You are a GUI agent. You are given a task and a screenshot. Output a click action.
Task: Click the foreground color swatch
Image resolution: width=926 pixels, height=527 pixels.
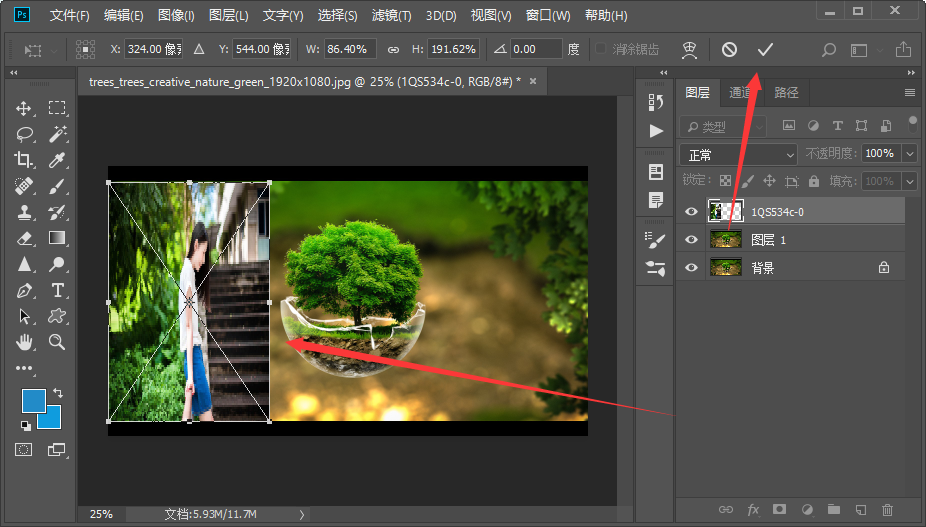click(x=34, y=400)
